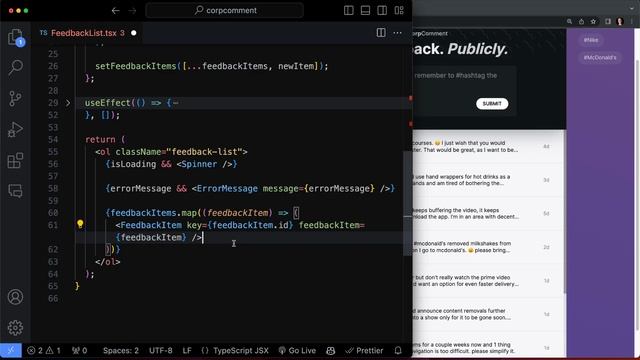This screenshot has width=640, height=360.
Task: Expand the folded useEffect block on line 29
Action: [68, 103]
